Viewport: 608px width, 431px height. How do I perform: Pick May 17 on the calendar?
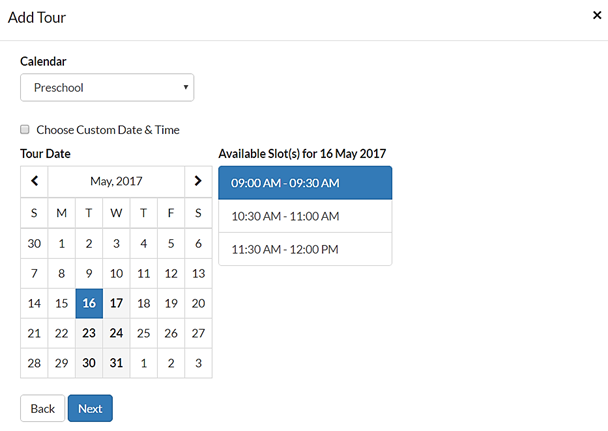116,303
